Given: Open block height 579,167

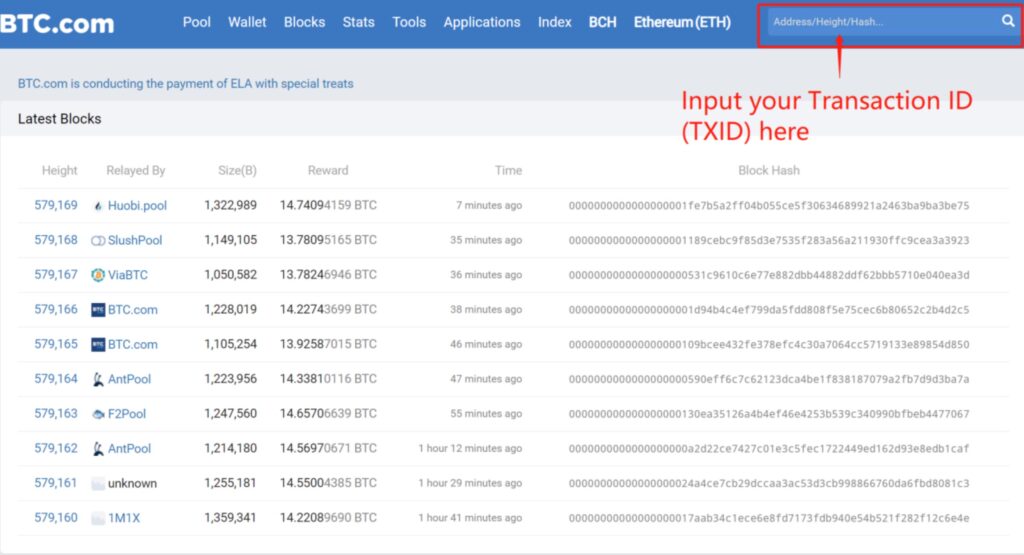Looking at the screenshot, I should coord(56,274).
